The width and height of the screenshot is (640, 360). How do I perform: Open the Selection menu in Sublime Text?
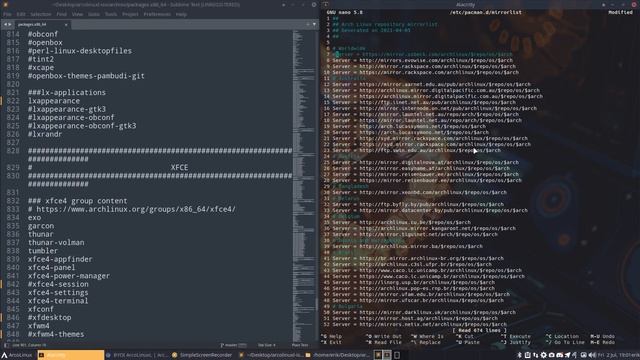point(41,14)
